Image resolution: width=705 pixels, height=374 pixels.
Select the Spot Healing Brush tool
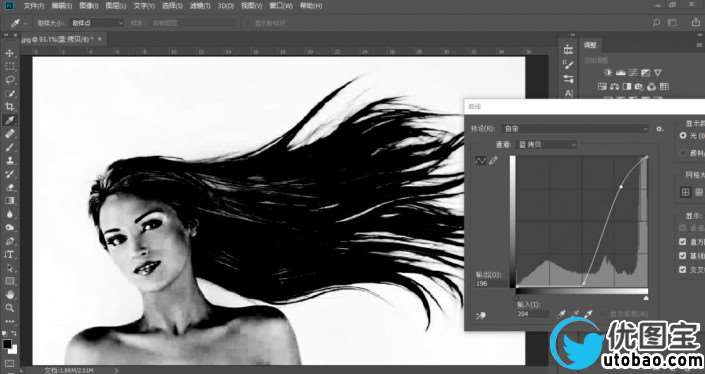point(9,134)
